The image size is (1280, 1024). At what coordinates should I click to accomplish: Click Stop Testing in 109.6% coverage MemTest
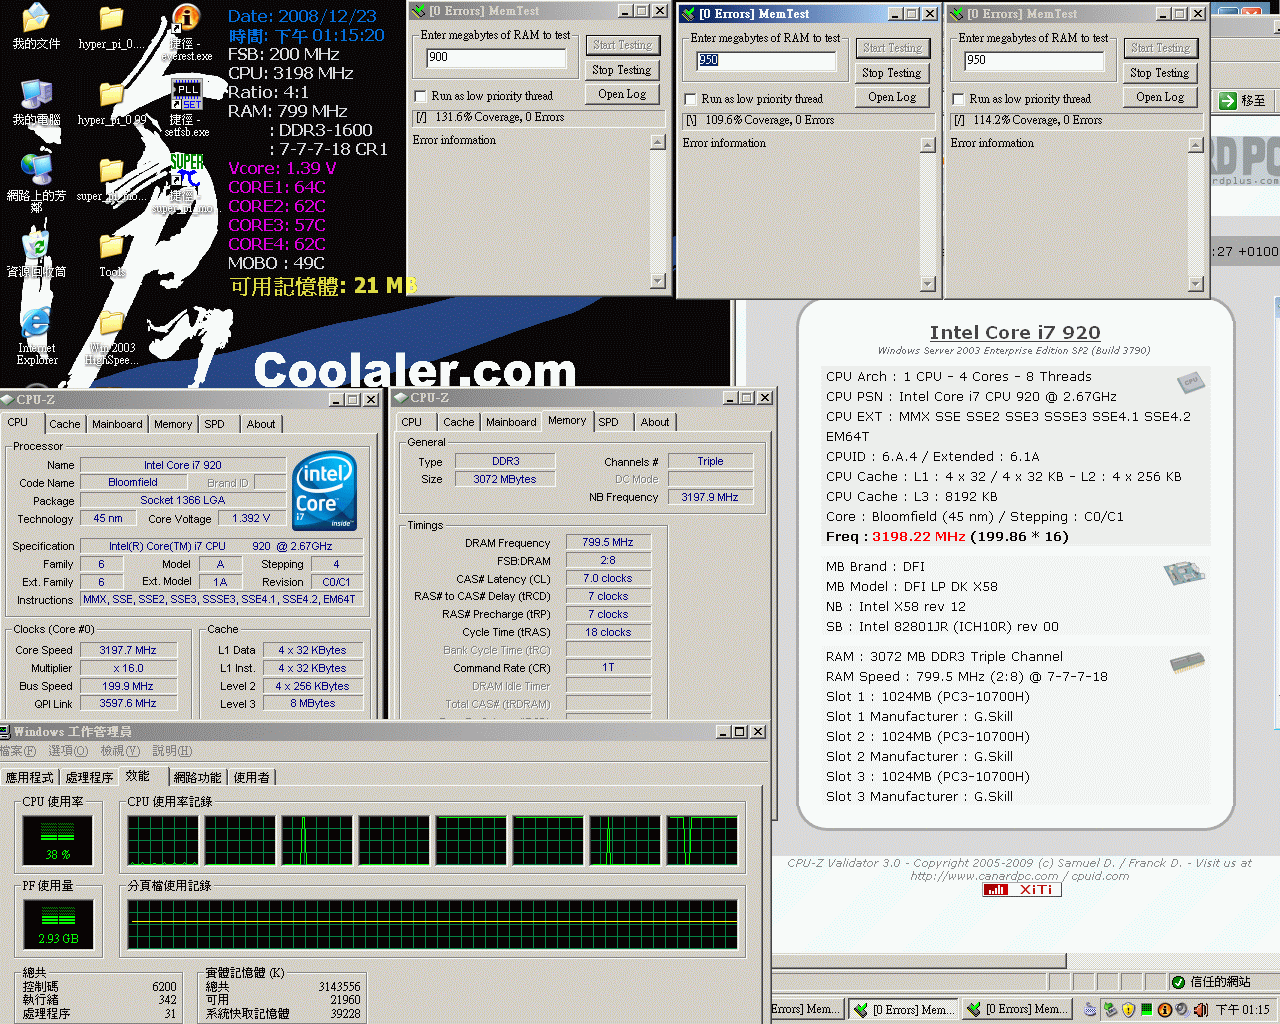[x=891, y=73]
